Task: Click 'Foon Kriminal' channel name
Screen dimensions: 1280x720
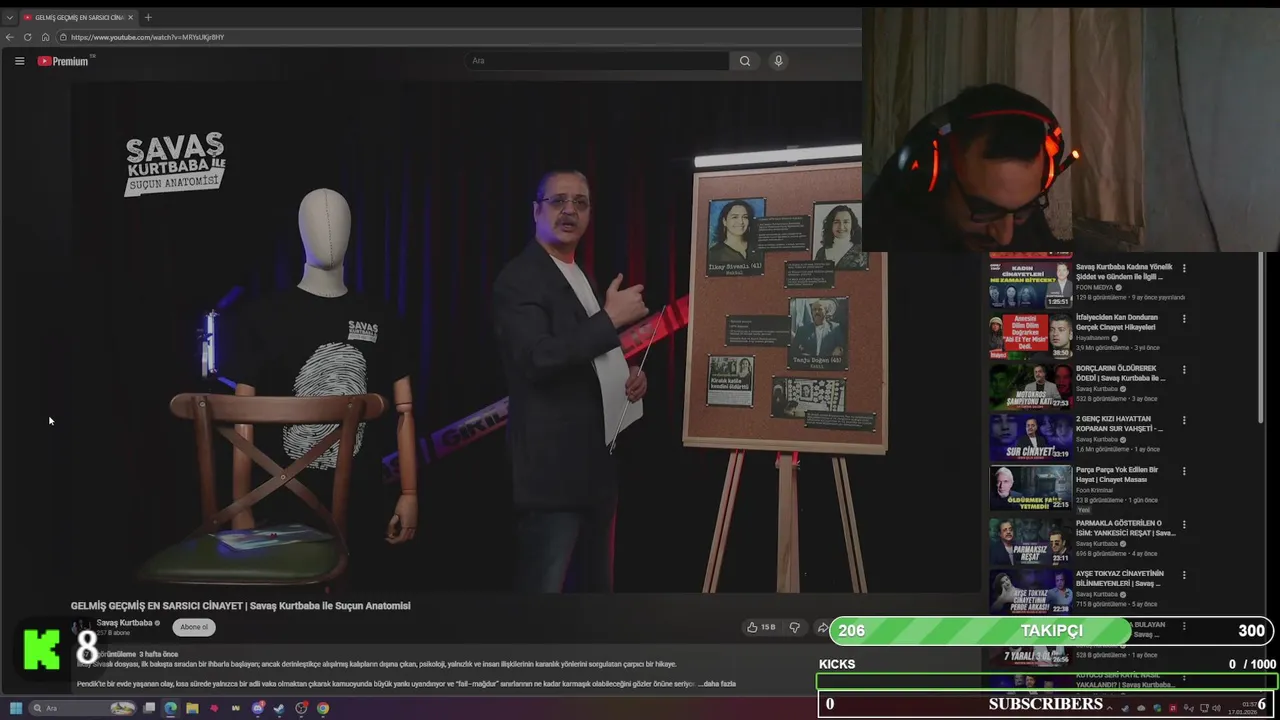Action: point(1096,491)
